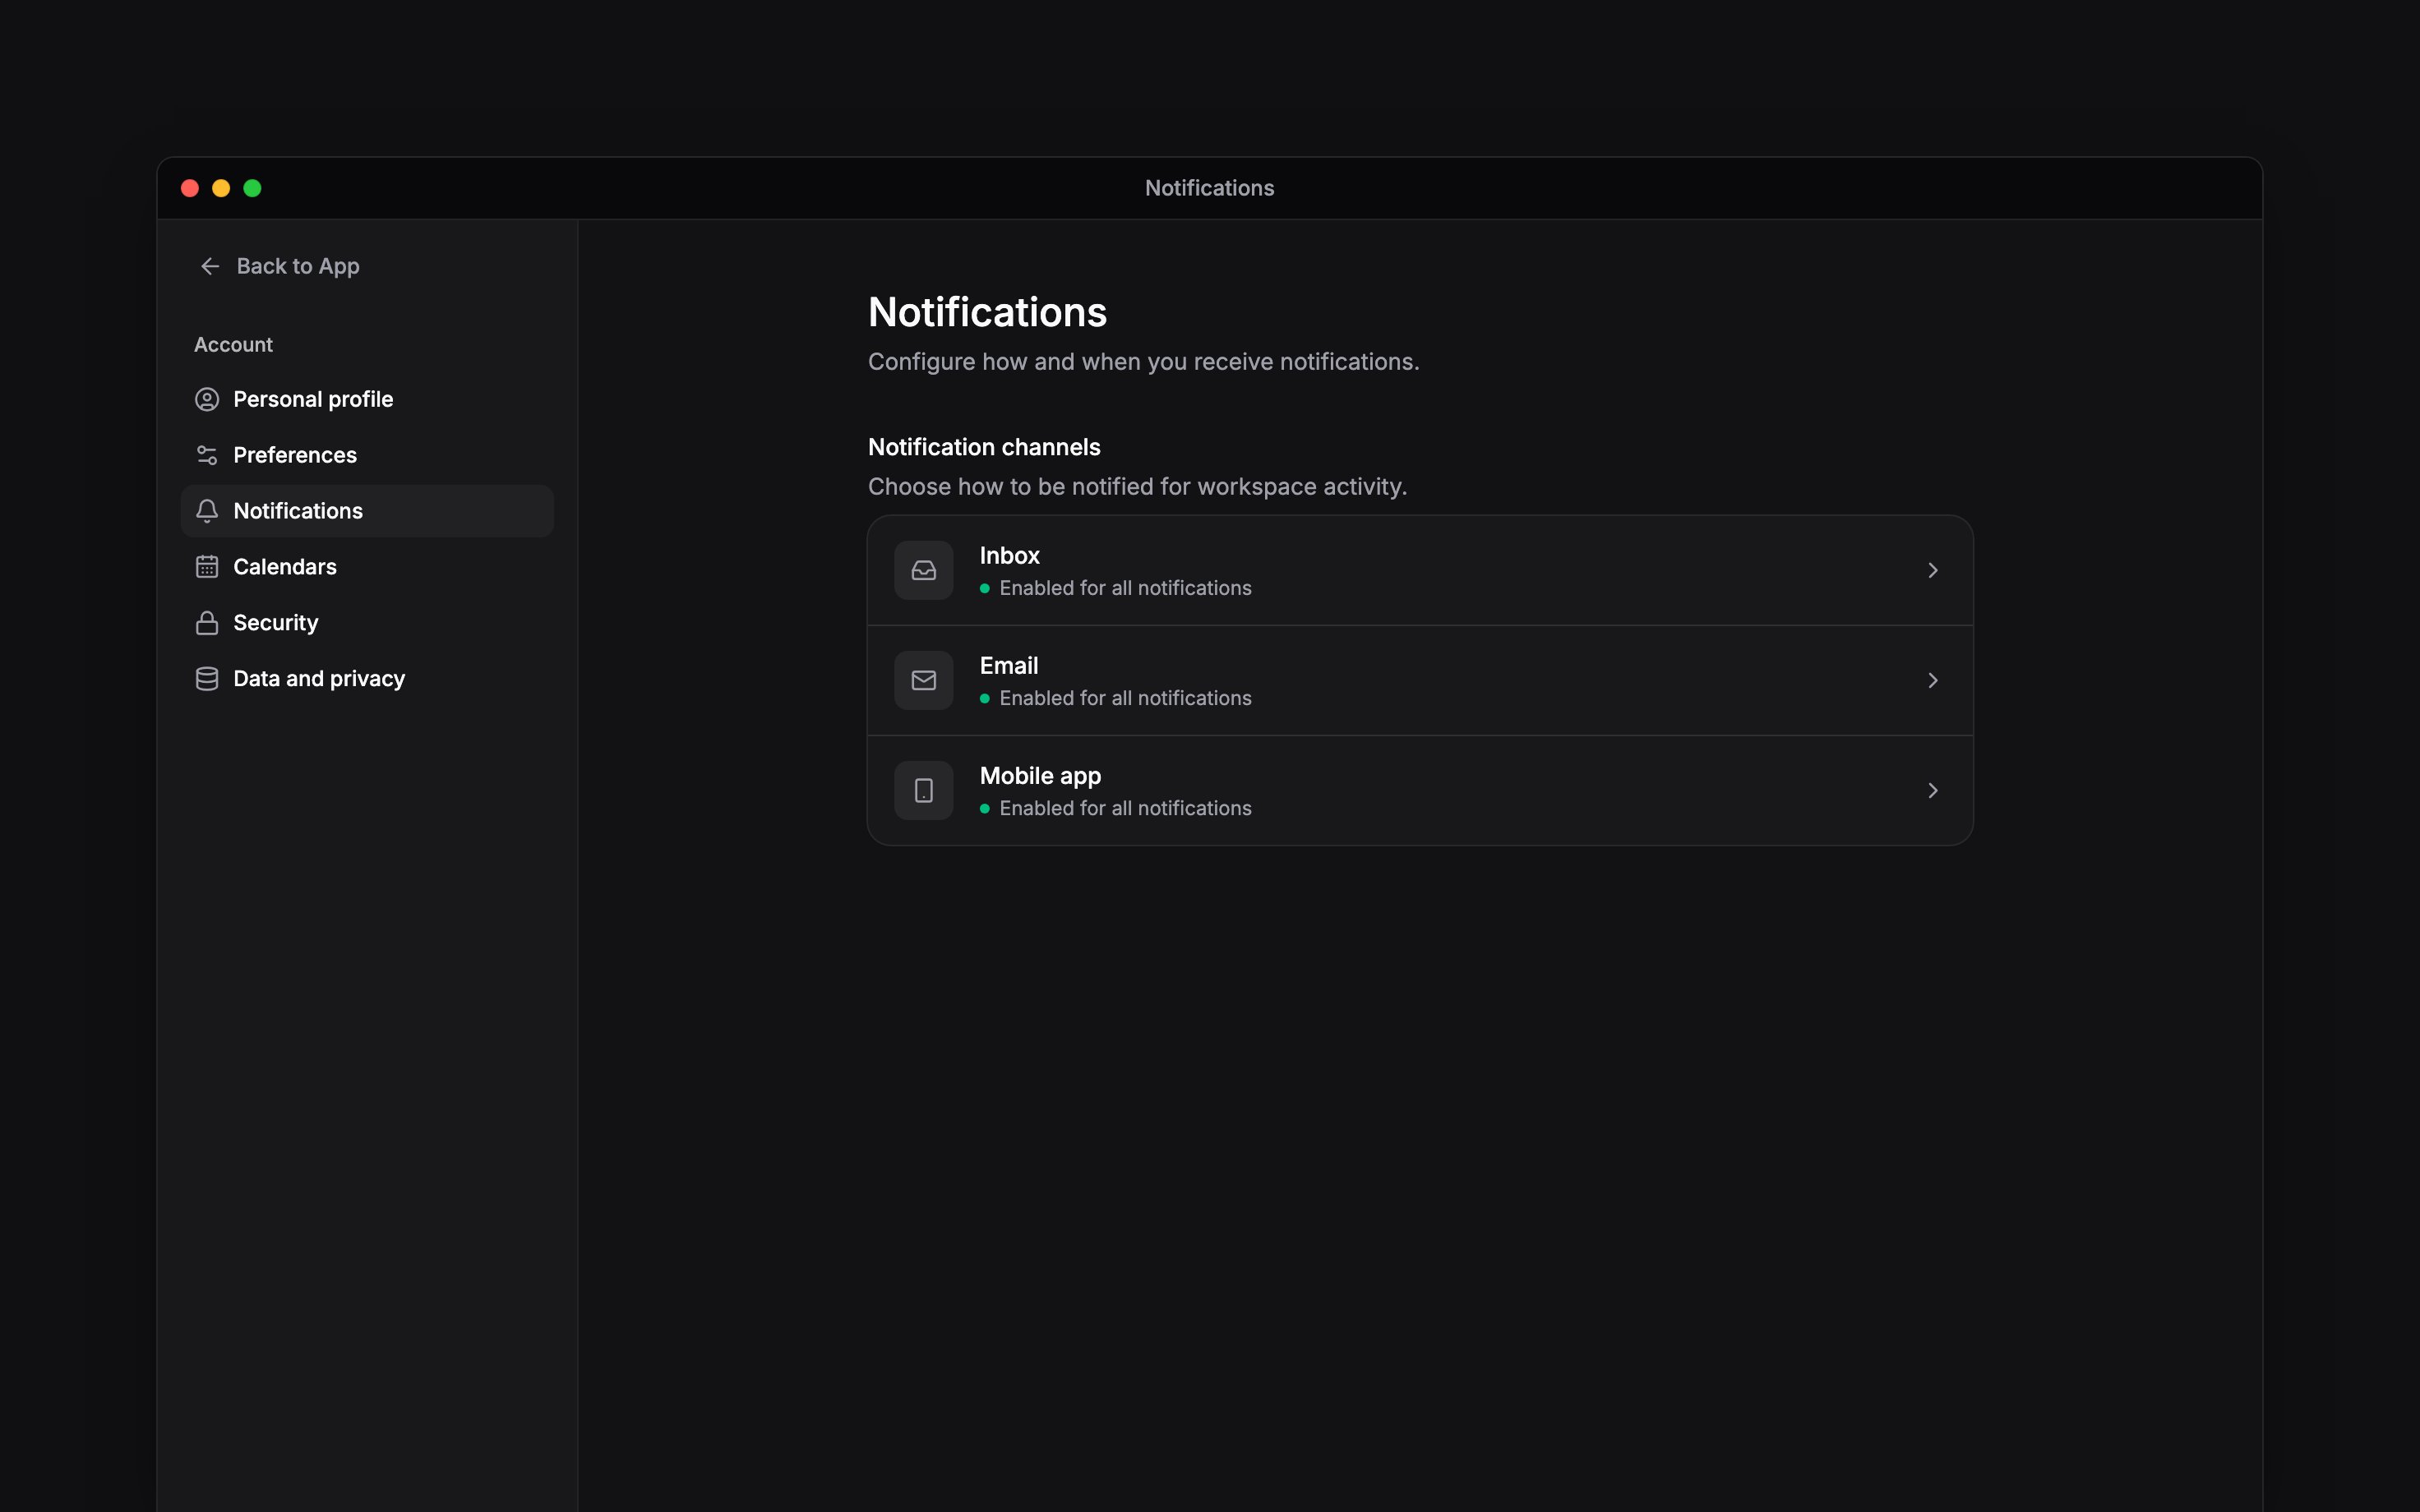
Task: Click the large Notifications page heading
Action: (x=987, y=312)
